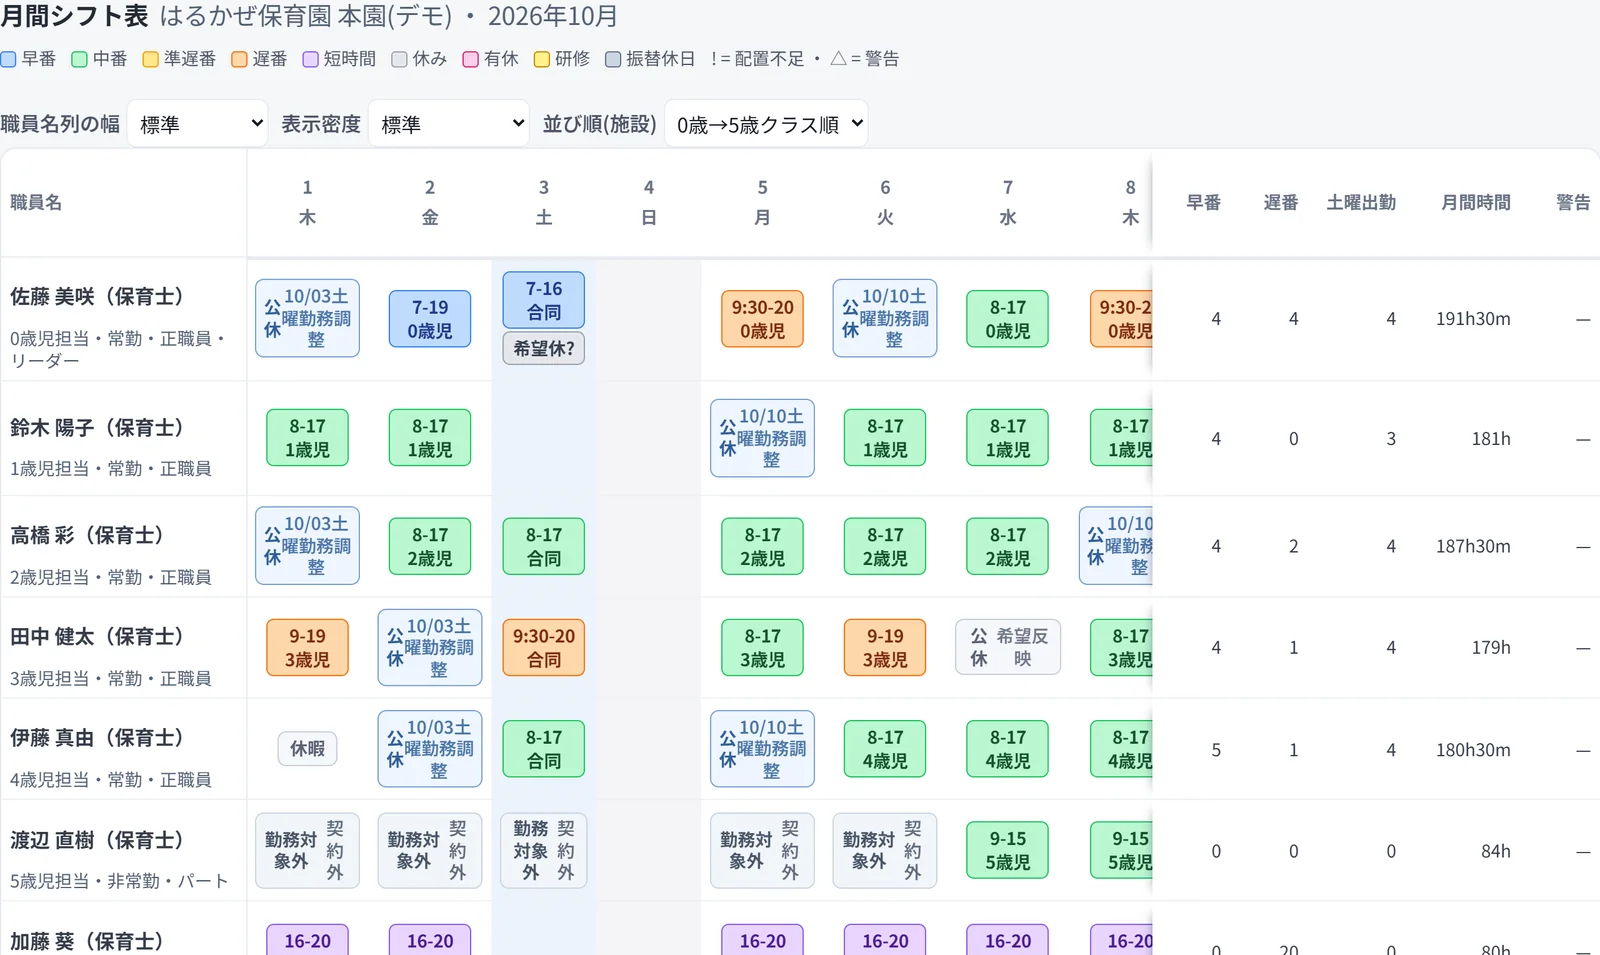Select 佐藤 美咲's 9:30-20 0歳児 Monday shift
Screen dimensions: 1600x955
click(763, 319)
